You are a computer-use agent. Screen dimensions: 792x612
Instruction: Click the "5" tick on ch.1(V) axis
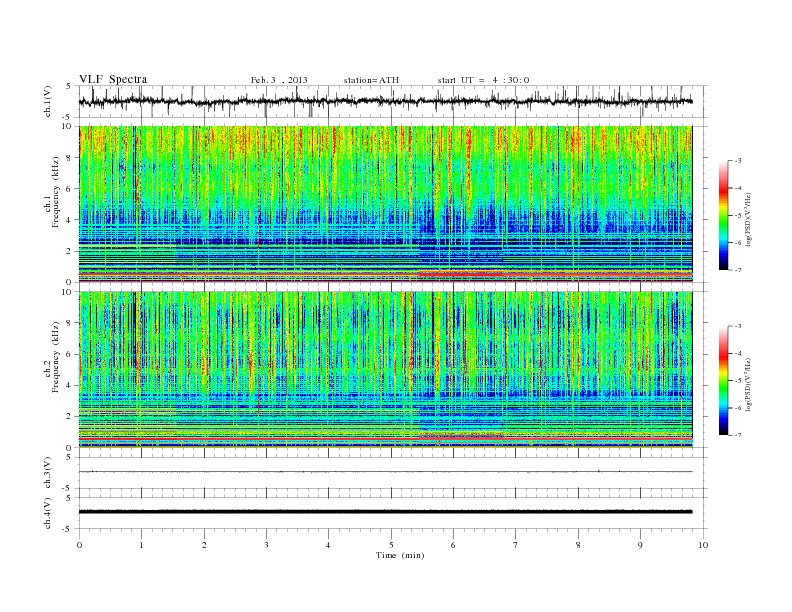(x=69, y=86)
